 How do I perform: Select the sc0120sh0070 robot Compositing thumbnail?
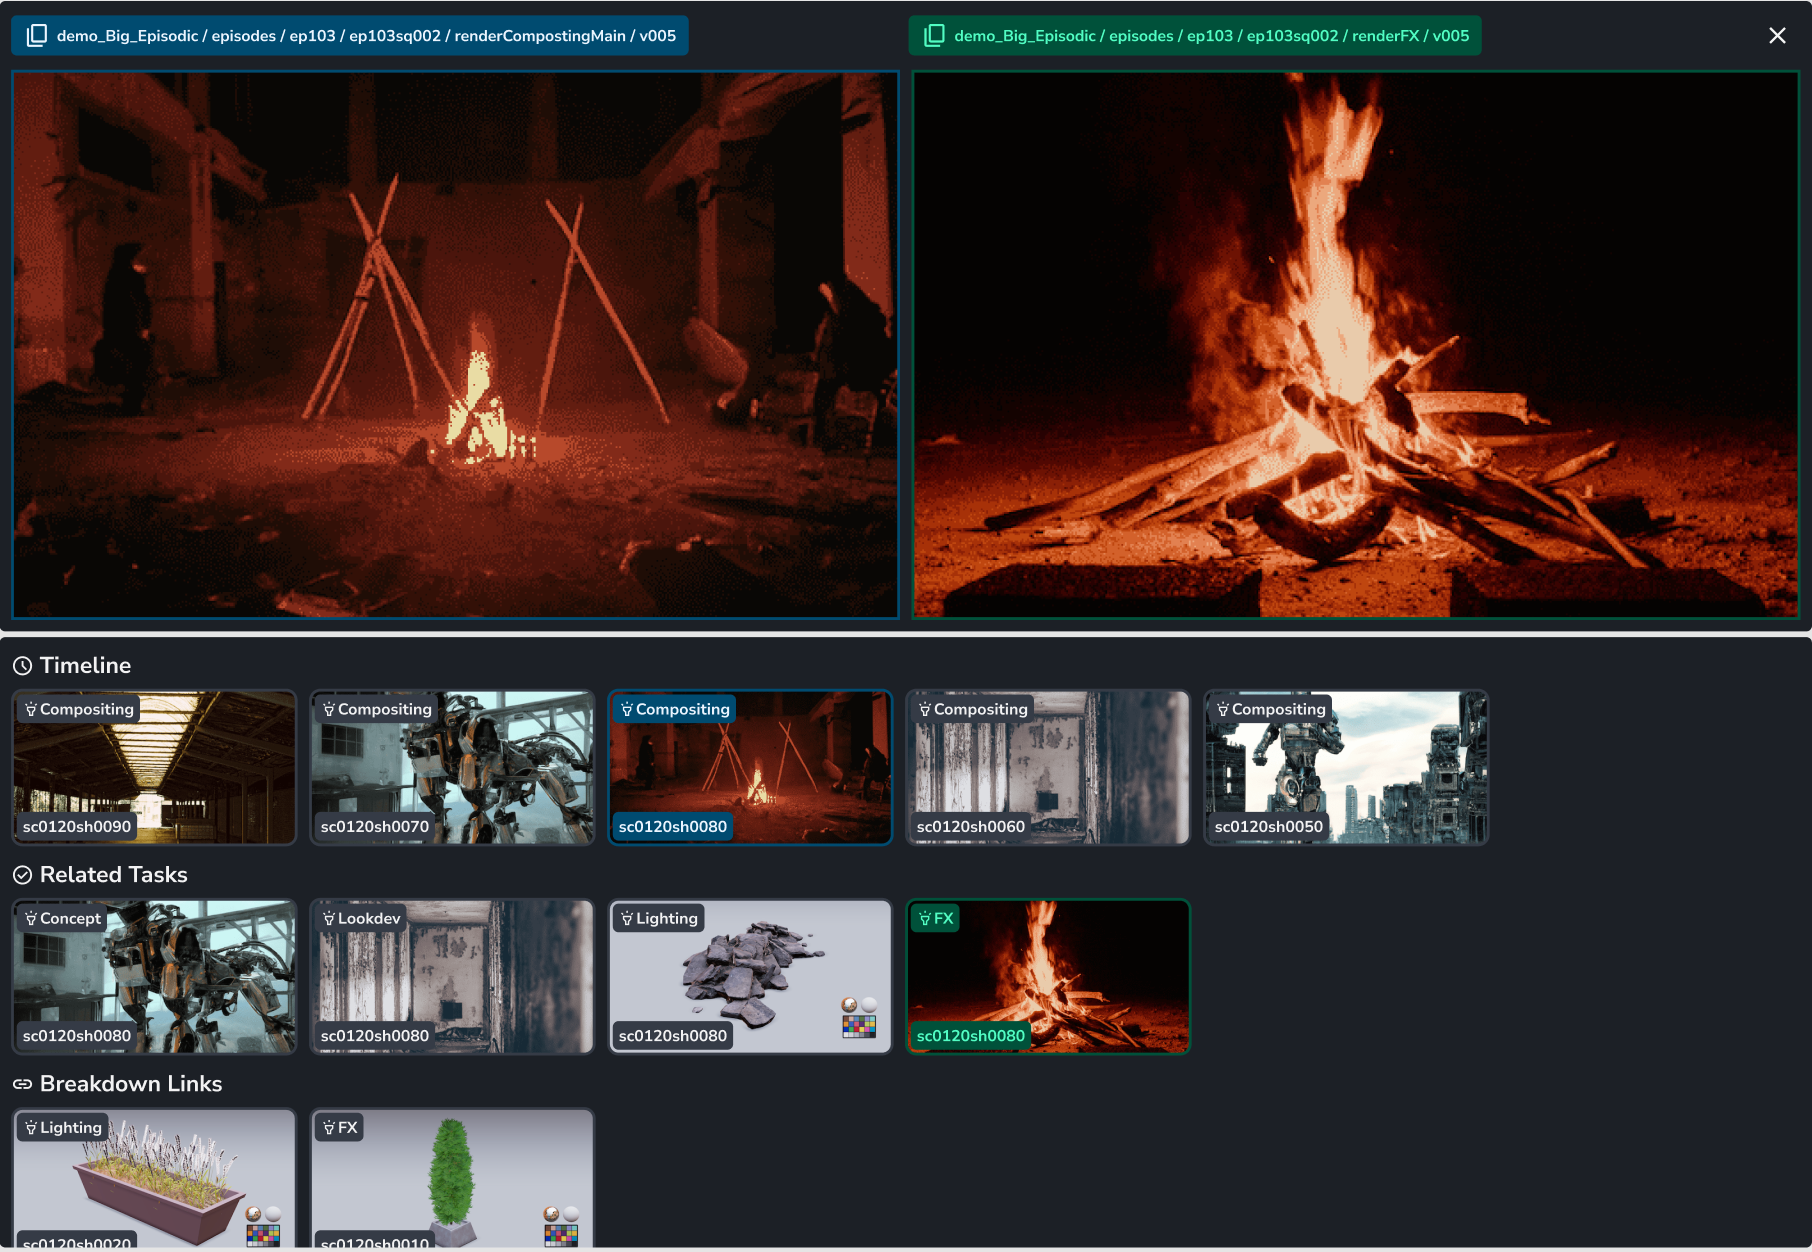point(452,768)
